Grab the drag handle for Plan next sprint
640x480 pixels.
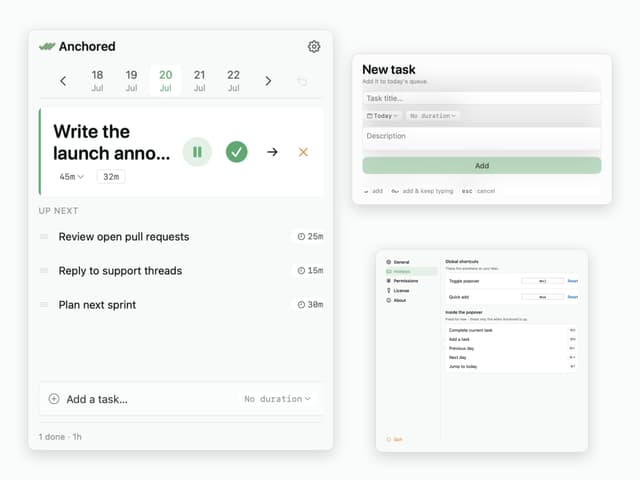[44, 304]
